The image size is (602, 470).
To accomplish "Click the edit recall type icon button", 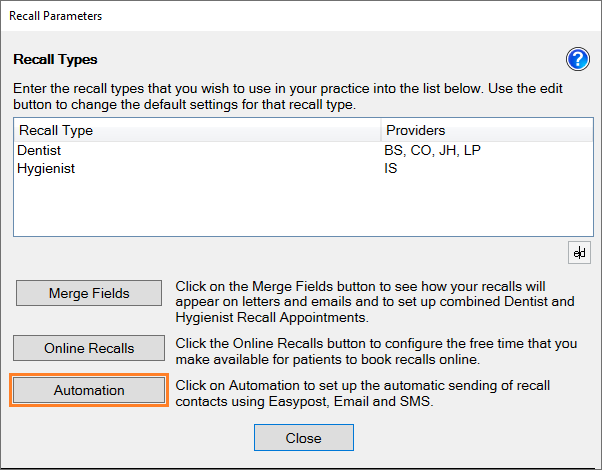I will coord(579,253).
